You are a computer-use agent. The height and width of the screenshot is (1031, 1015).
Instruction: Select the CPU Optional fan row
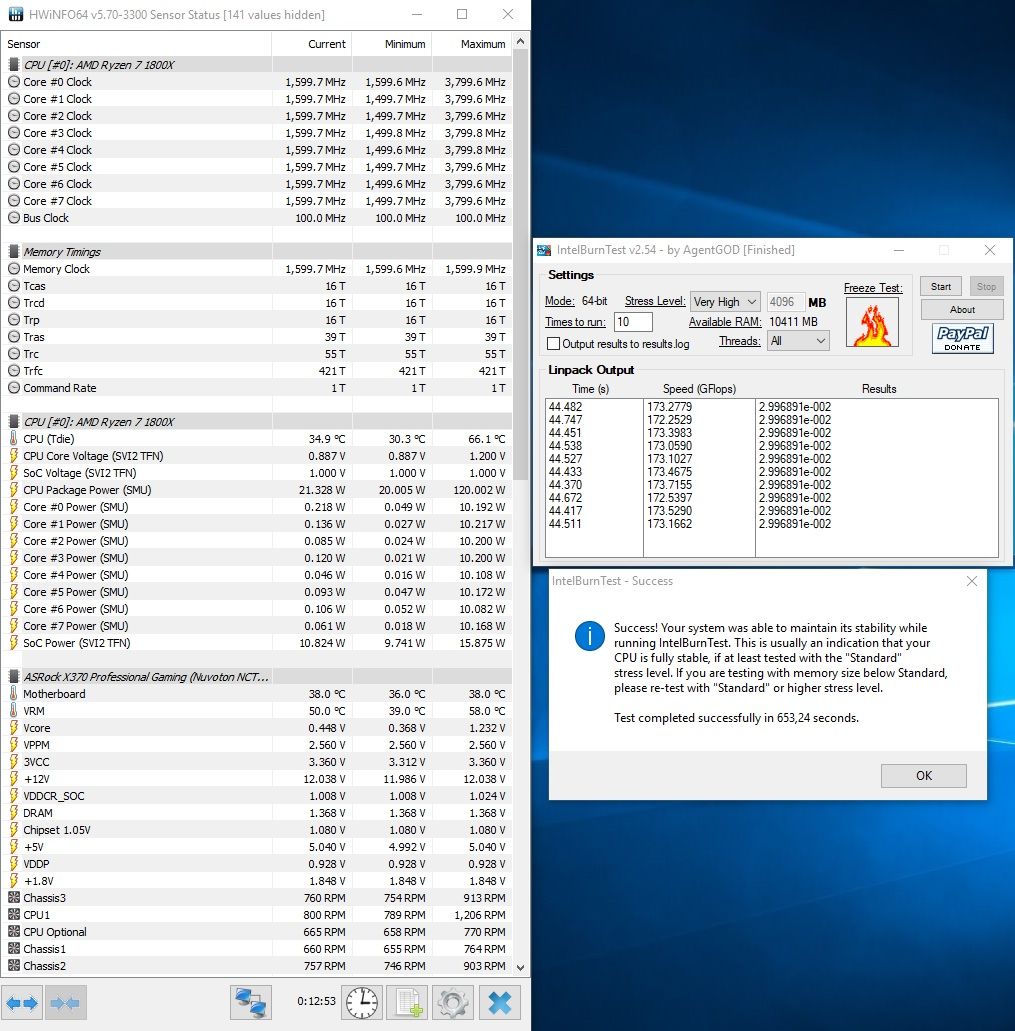pyautogui.click(x=257, y=932)
